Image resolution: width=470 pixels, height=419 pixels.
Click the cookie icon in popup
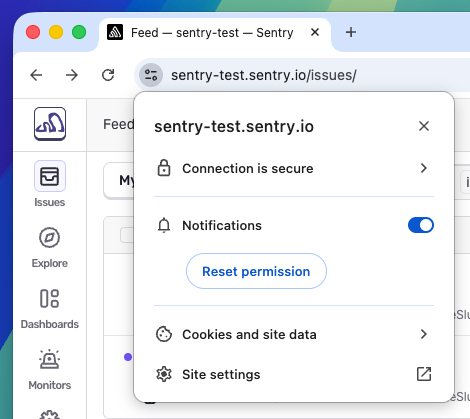coord(164,334)
